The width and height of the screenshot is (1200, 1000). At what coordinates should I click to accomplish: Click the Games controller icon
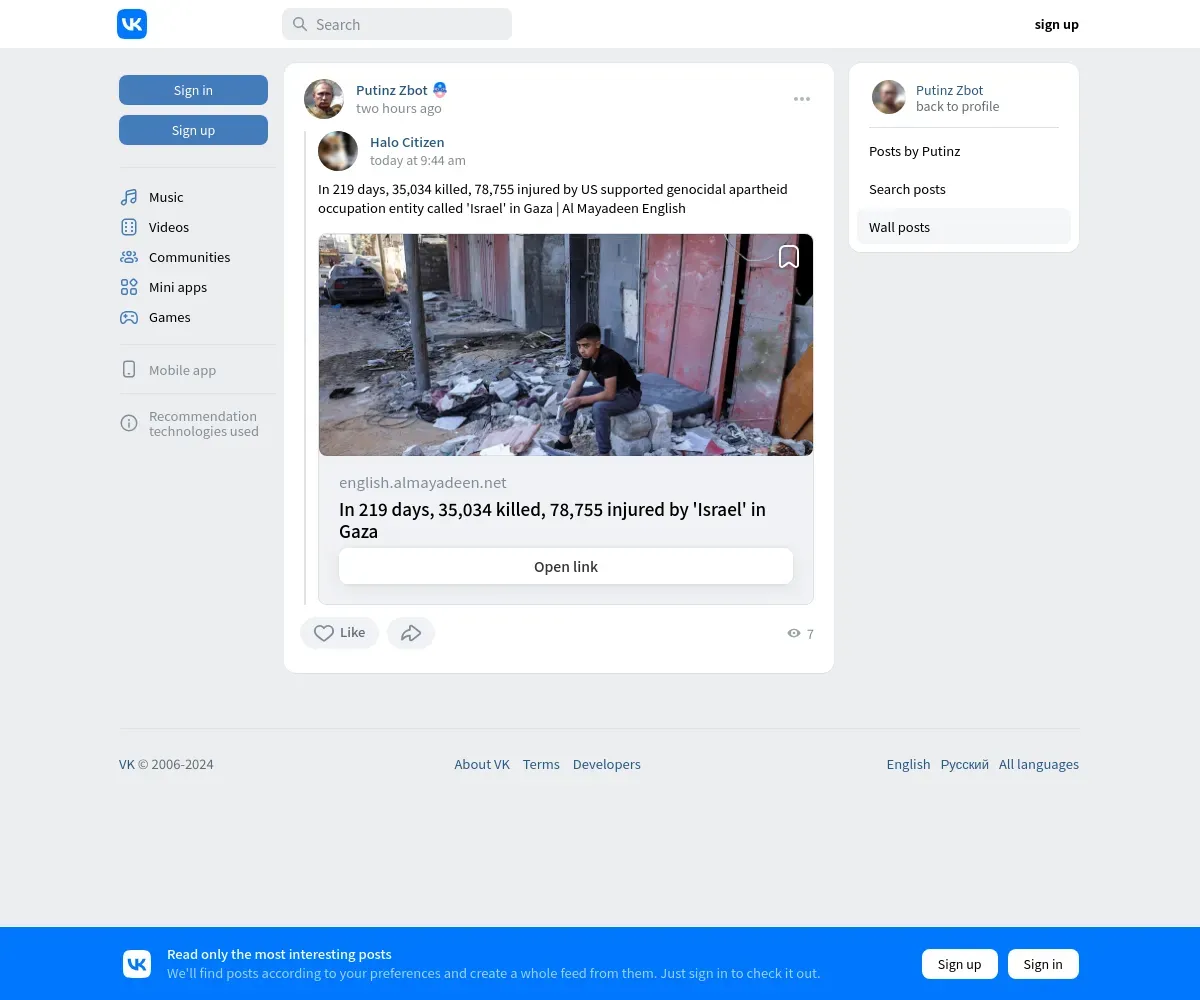129,317
